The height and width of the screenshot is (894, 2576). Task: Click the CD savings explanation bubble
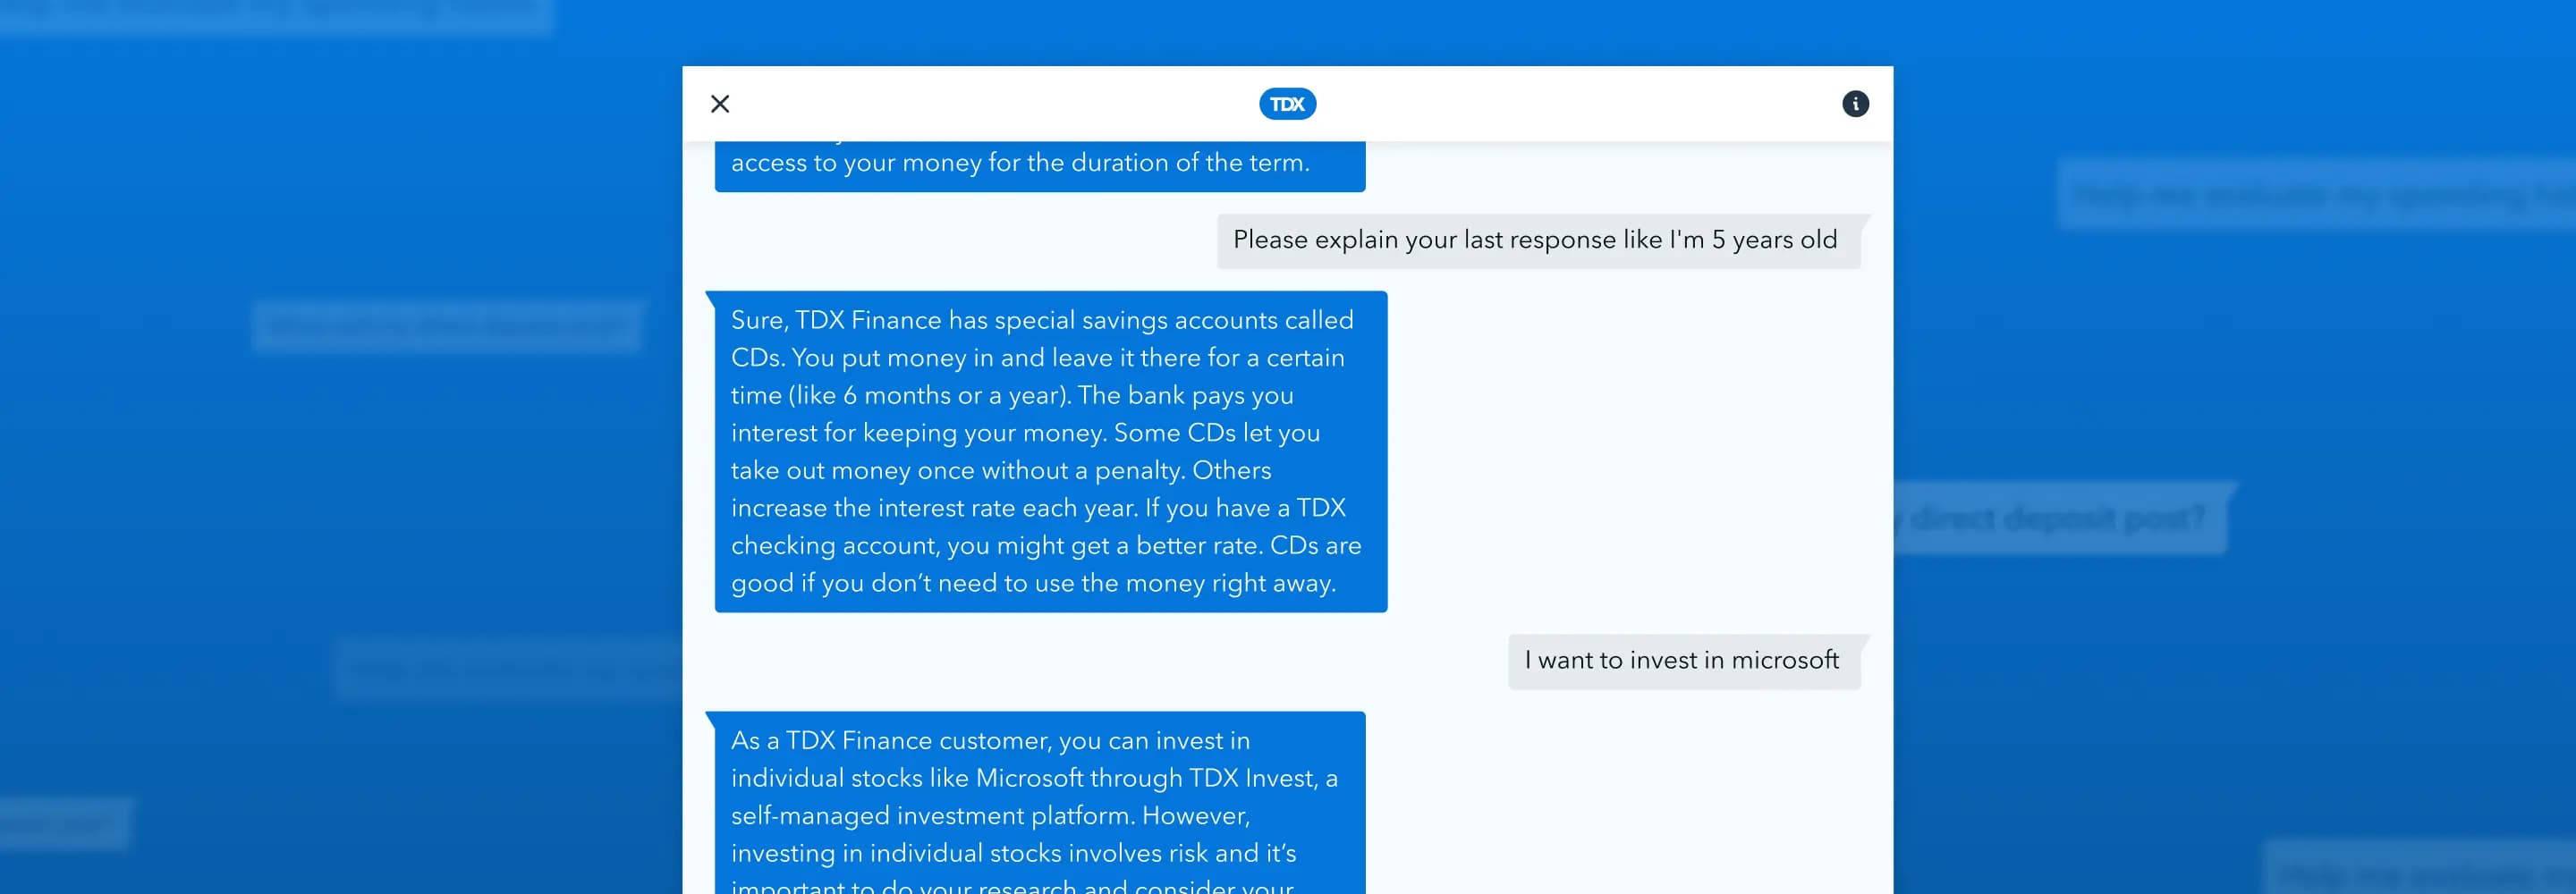1048,450
